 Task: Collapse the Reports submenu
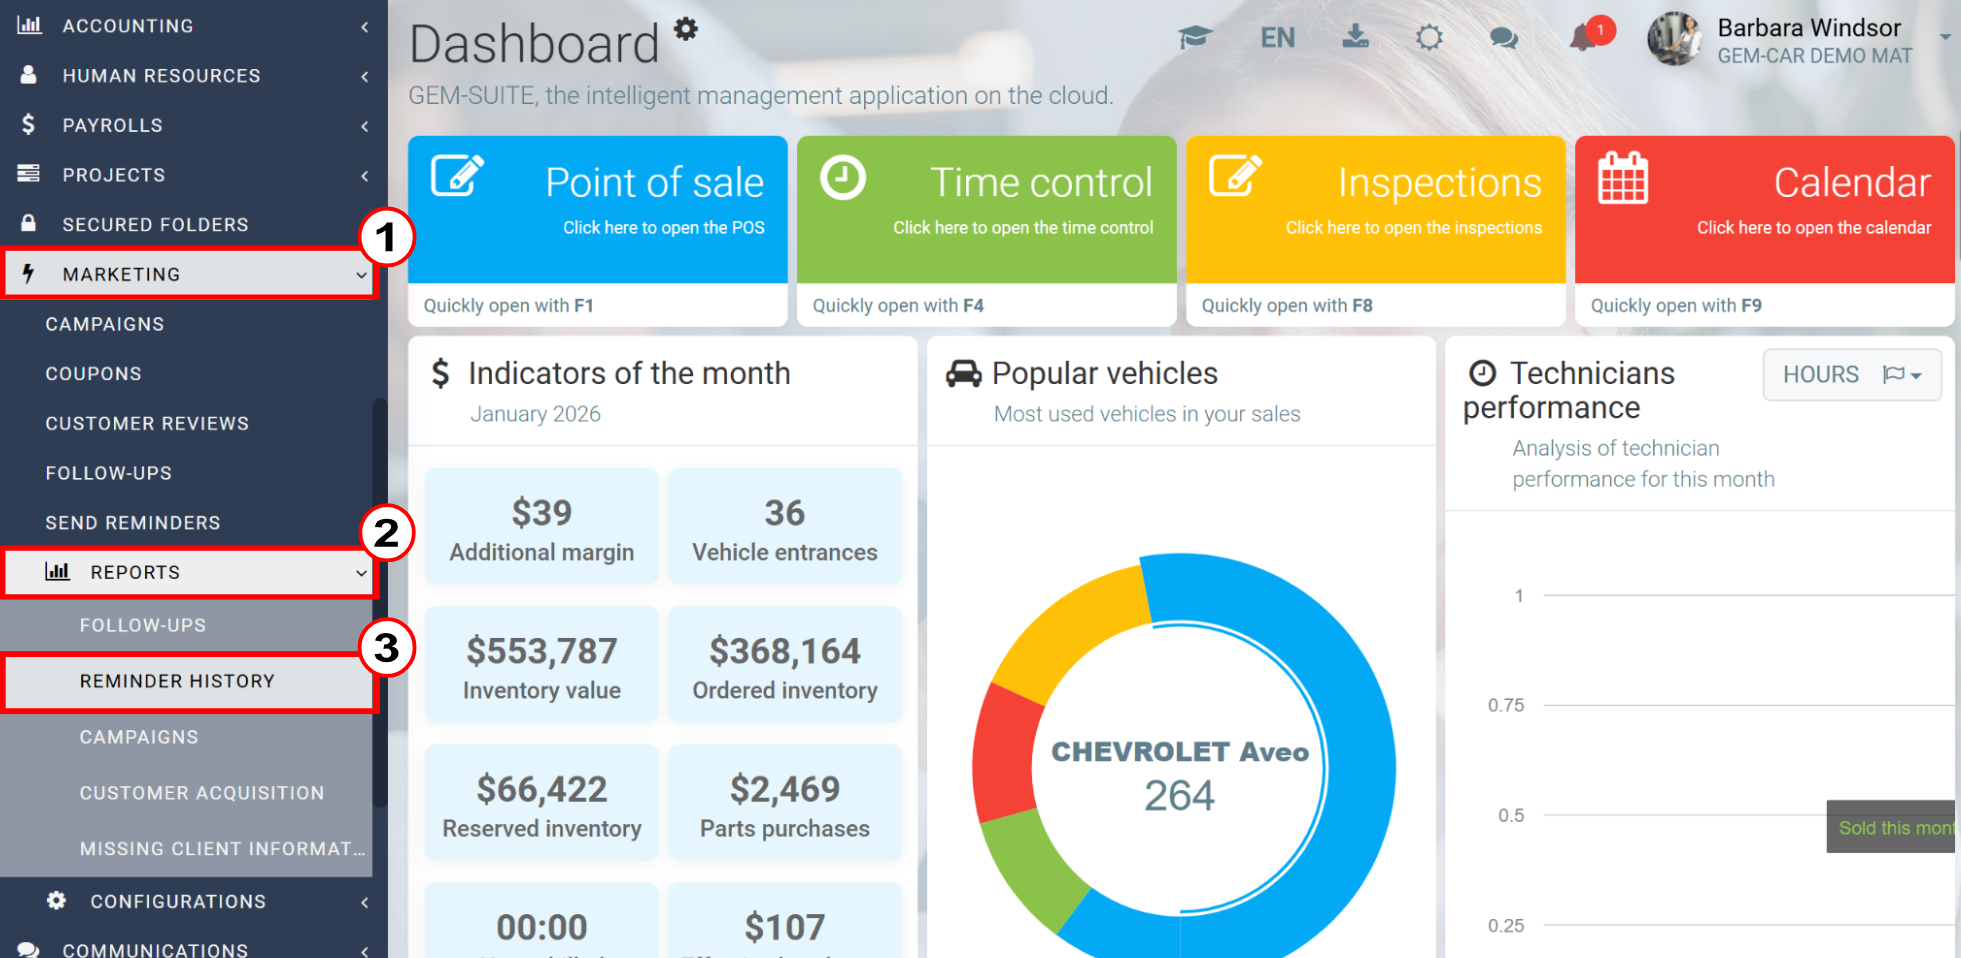pyautogui.click(x=190, y=573)
